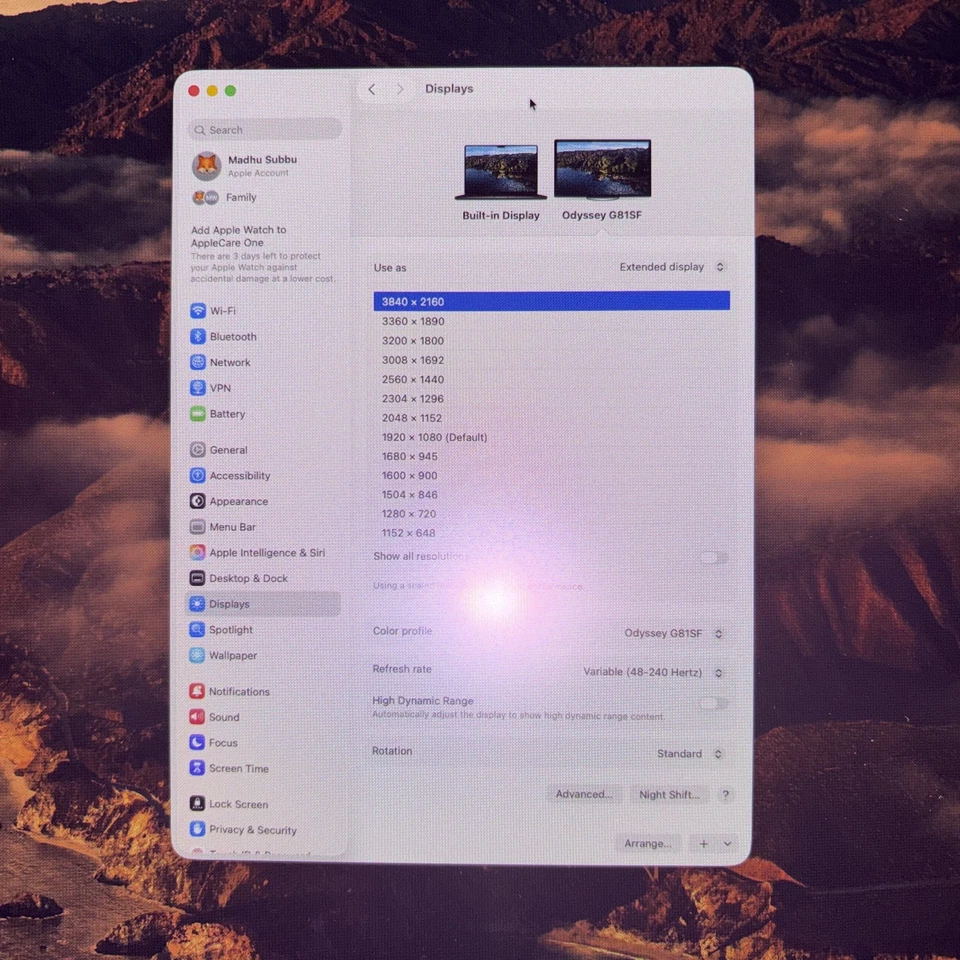Open Appearance icon in sidebar
Screen dimensions: 960x960
(197, 501)
